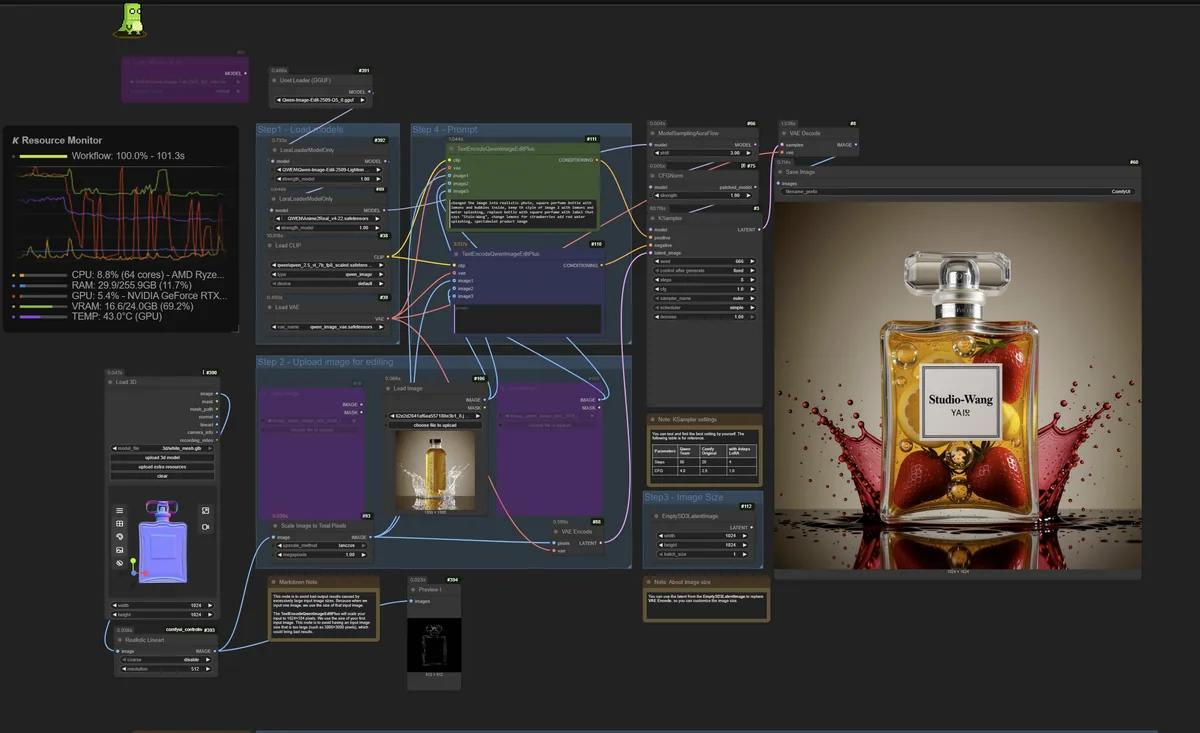Collapse the Save Image node via title dot
This screenshot has width=1200, height=733.
click(780, 171)
